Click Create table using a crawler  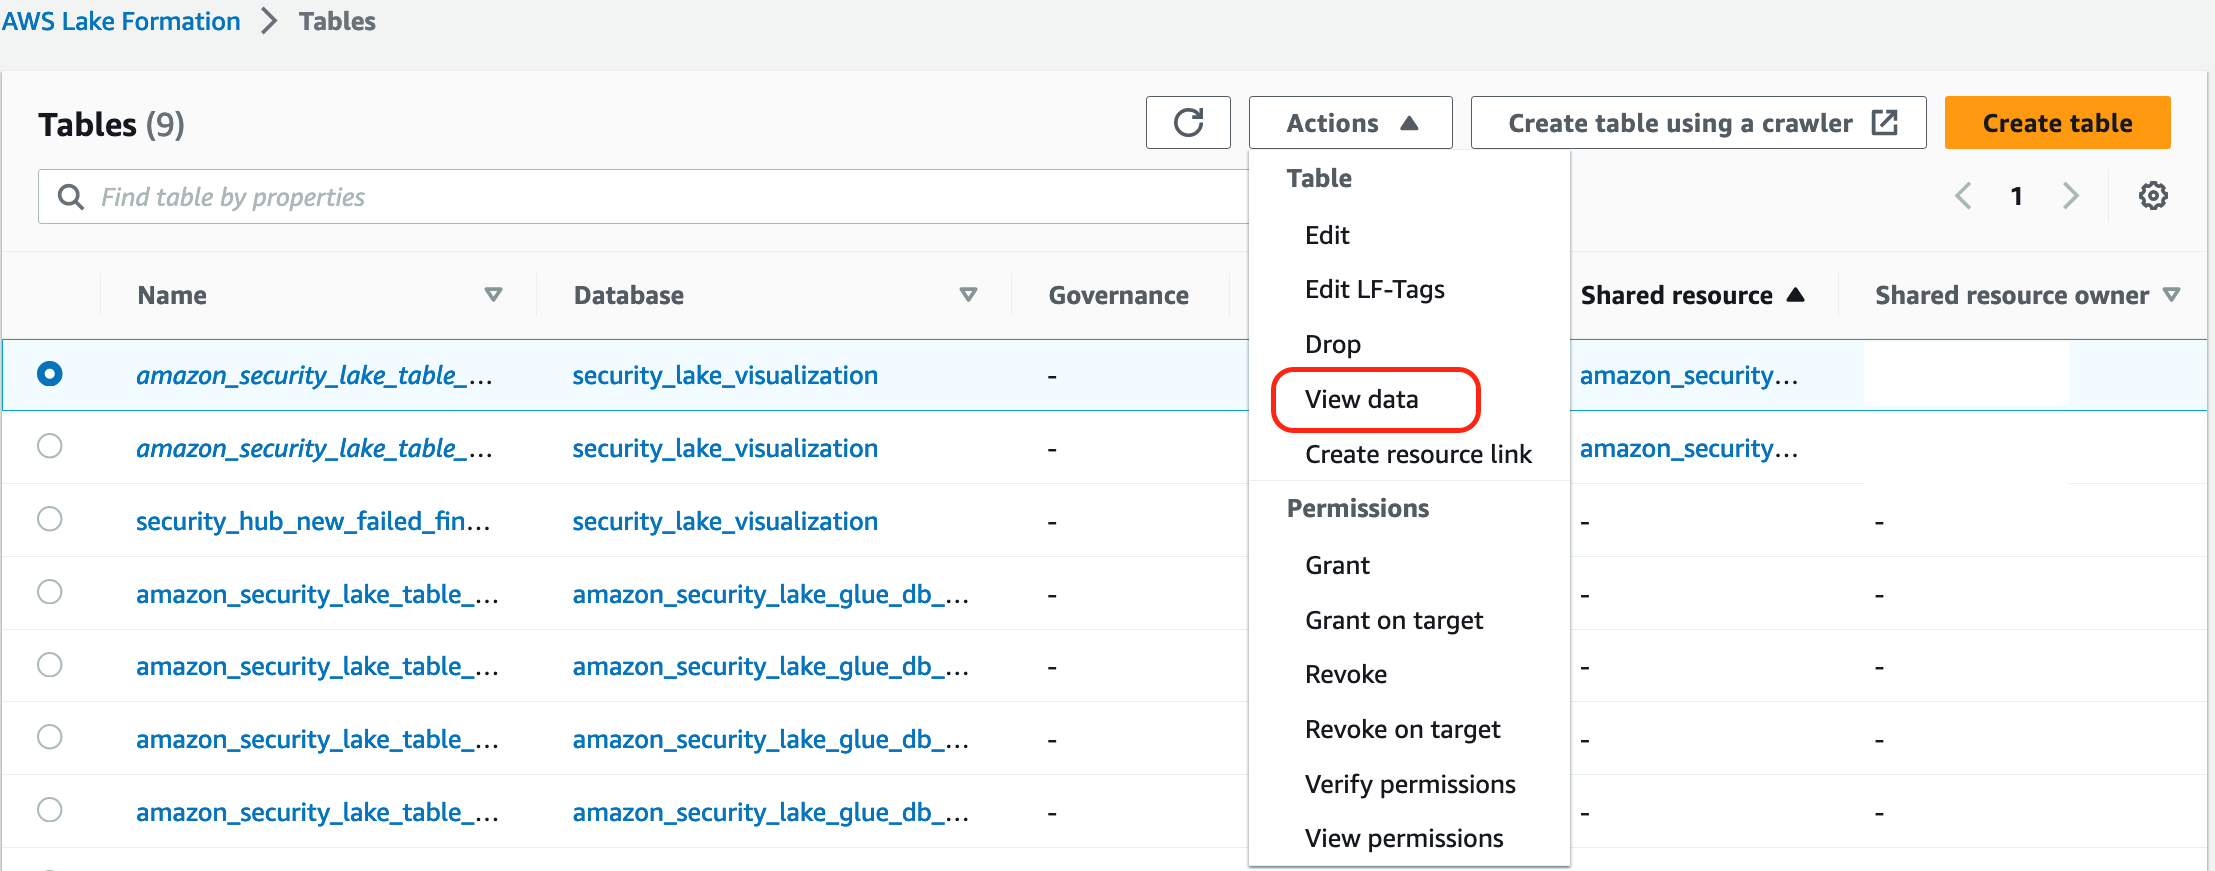(1698, 123)
